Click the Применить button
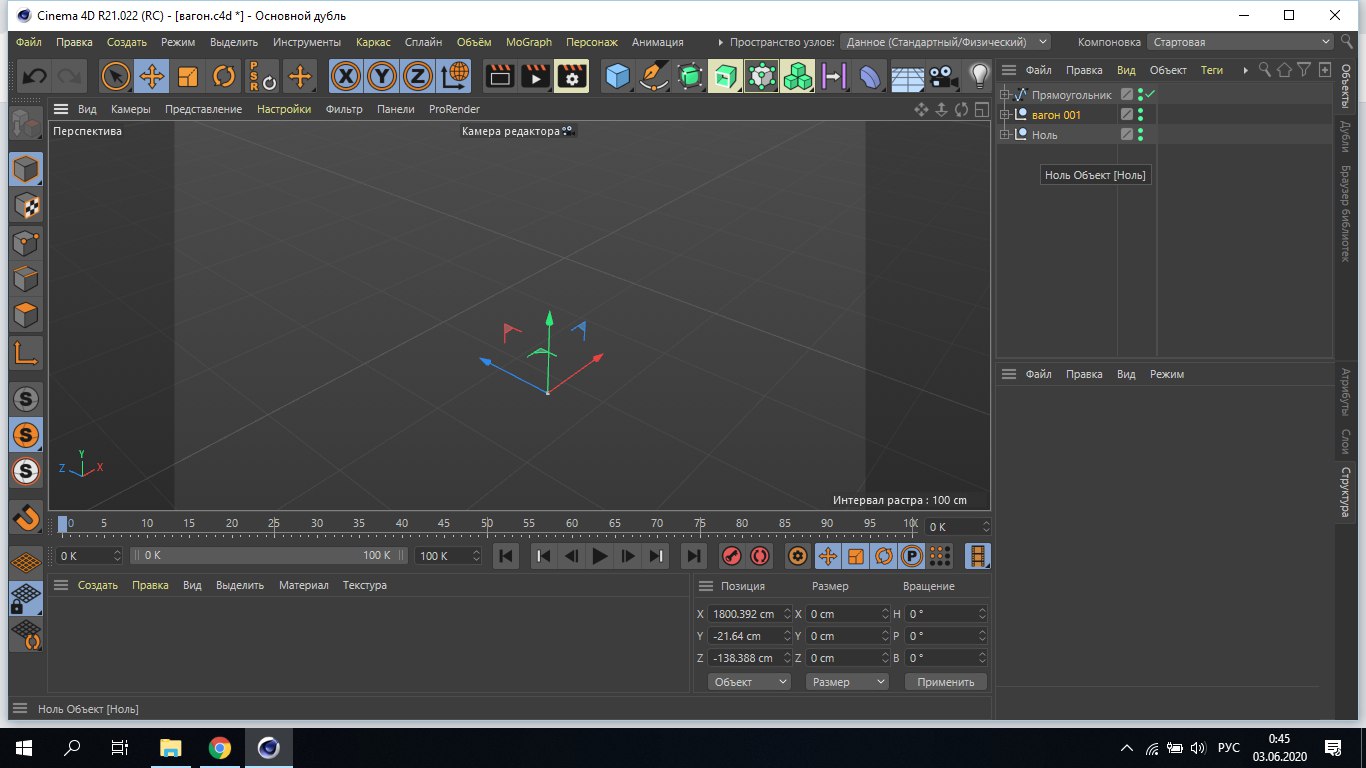The width and height of the screenshot is (1366, 768). click(x=946, y=682)
